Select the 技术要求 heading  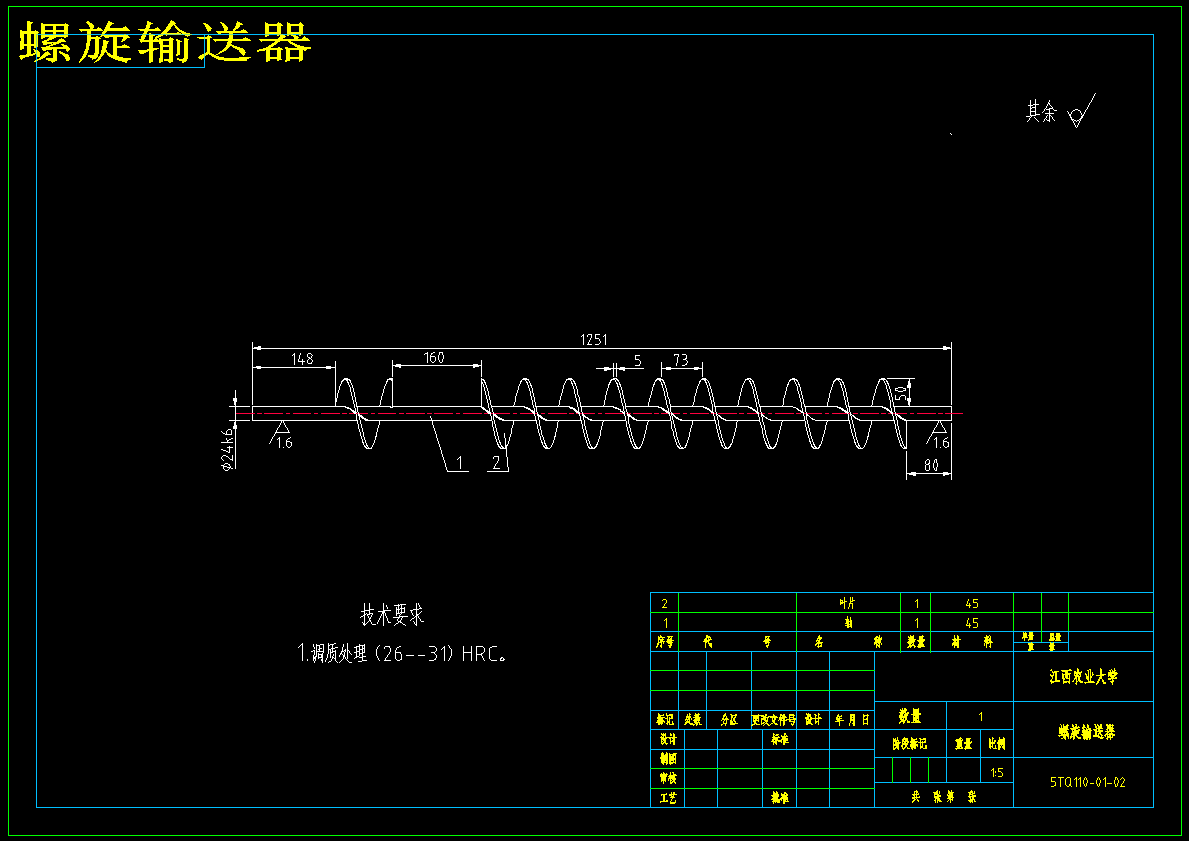[x=391, y=615]
